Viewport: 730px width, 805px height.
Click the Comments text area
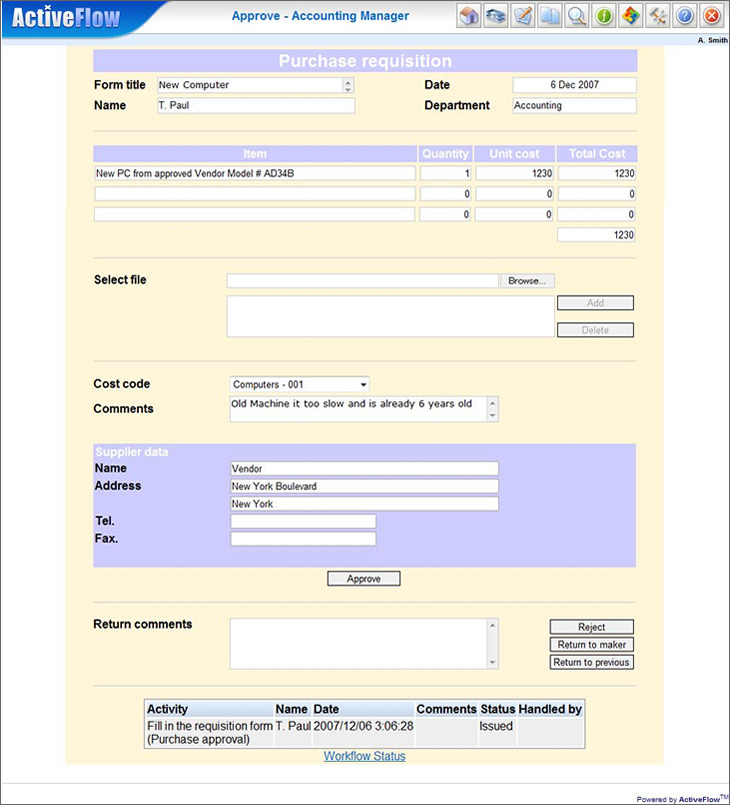tap(358, 409)
